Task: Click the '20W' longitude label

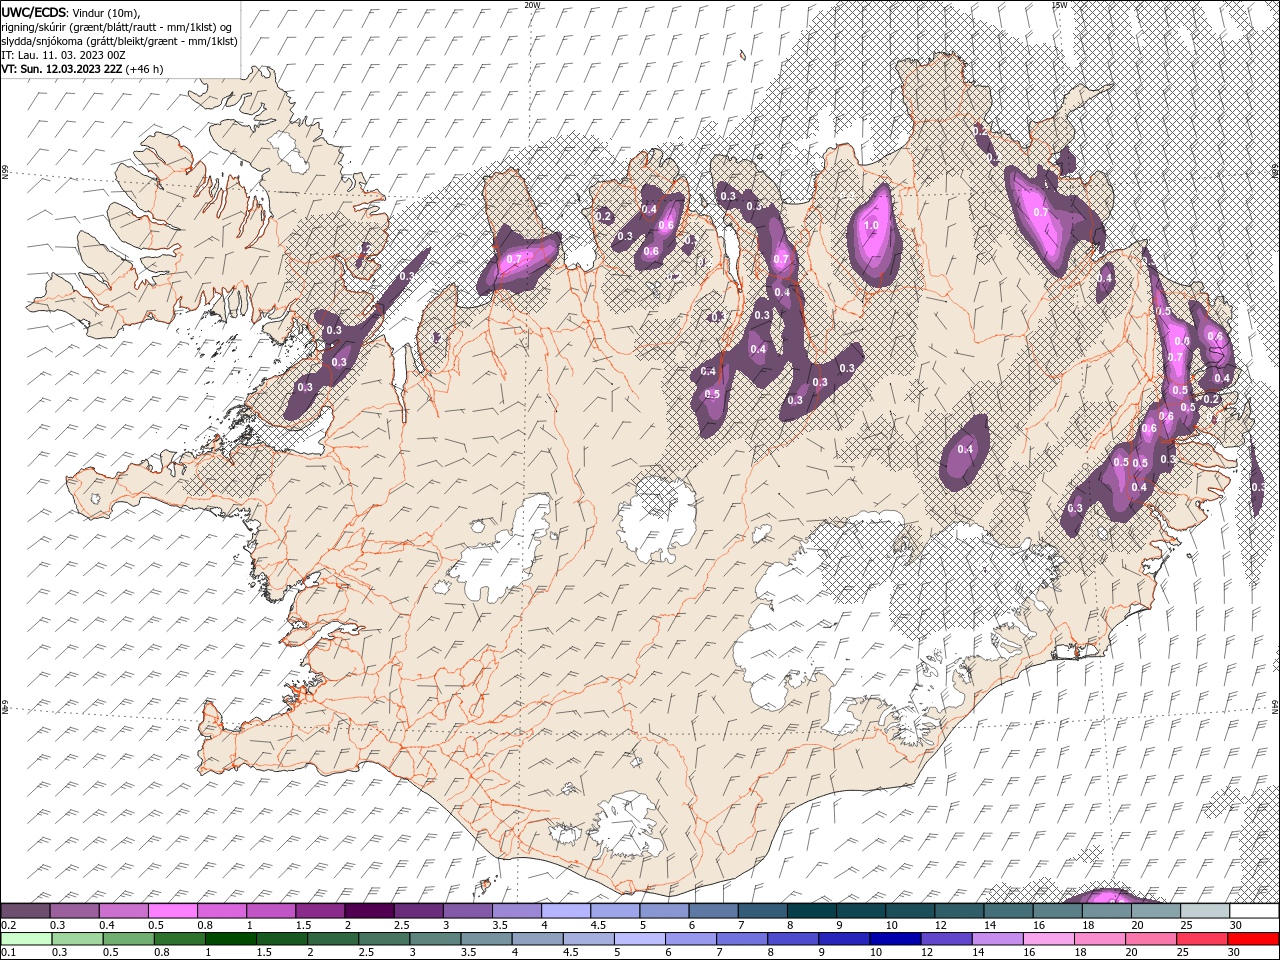Action: [x=532, y=5]
